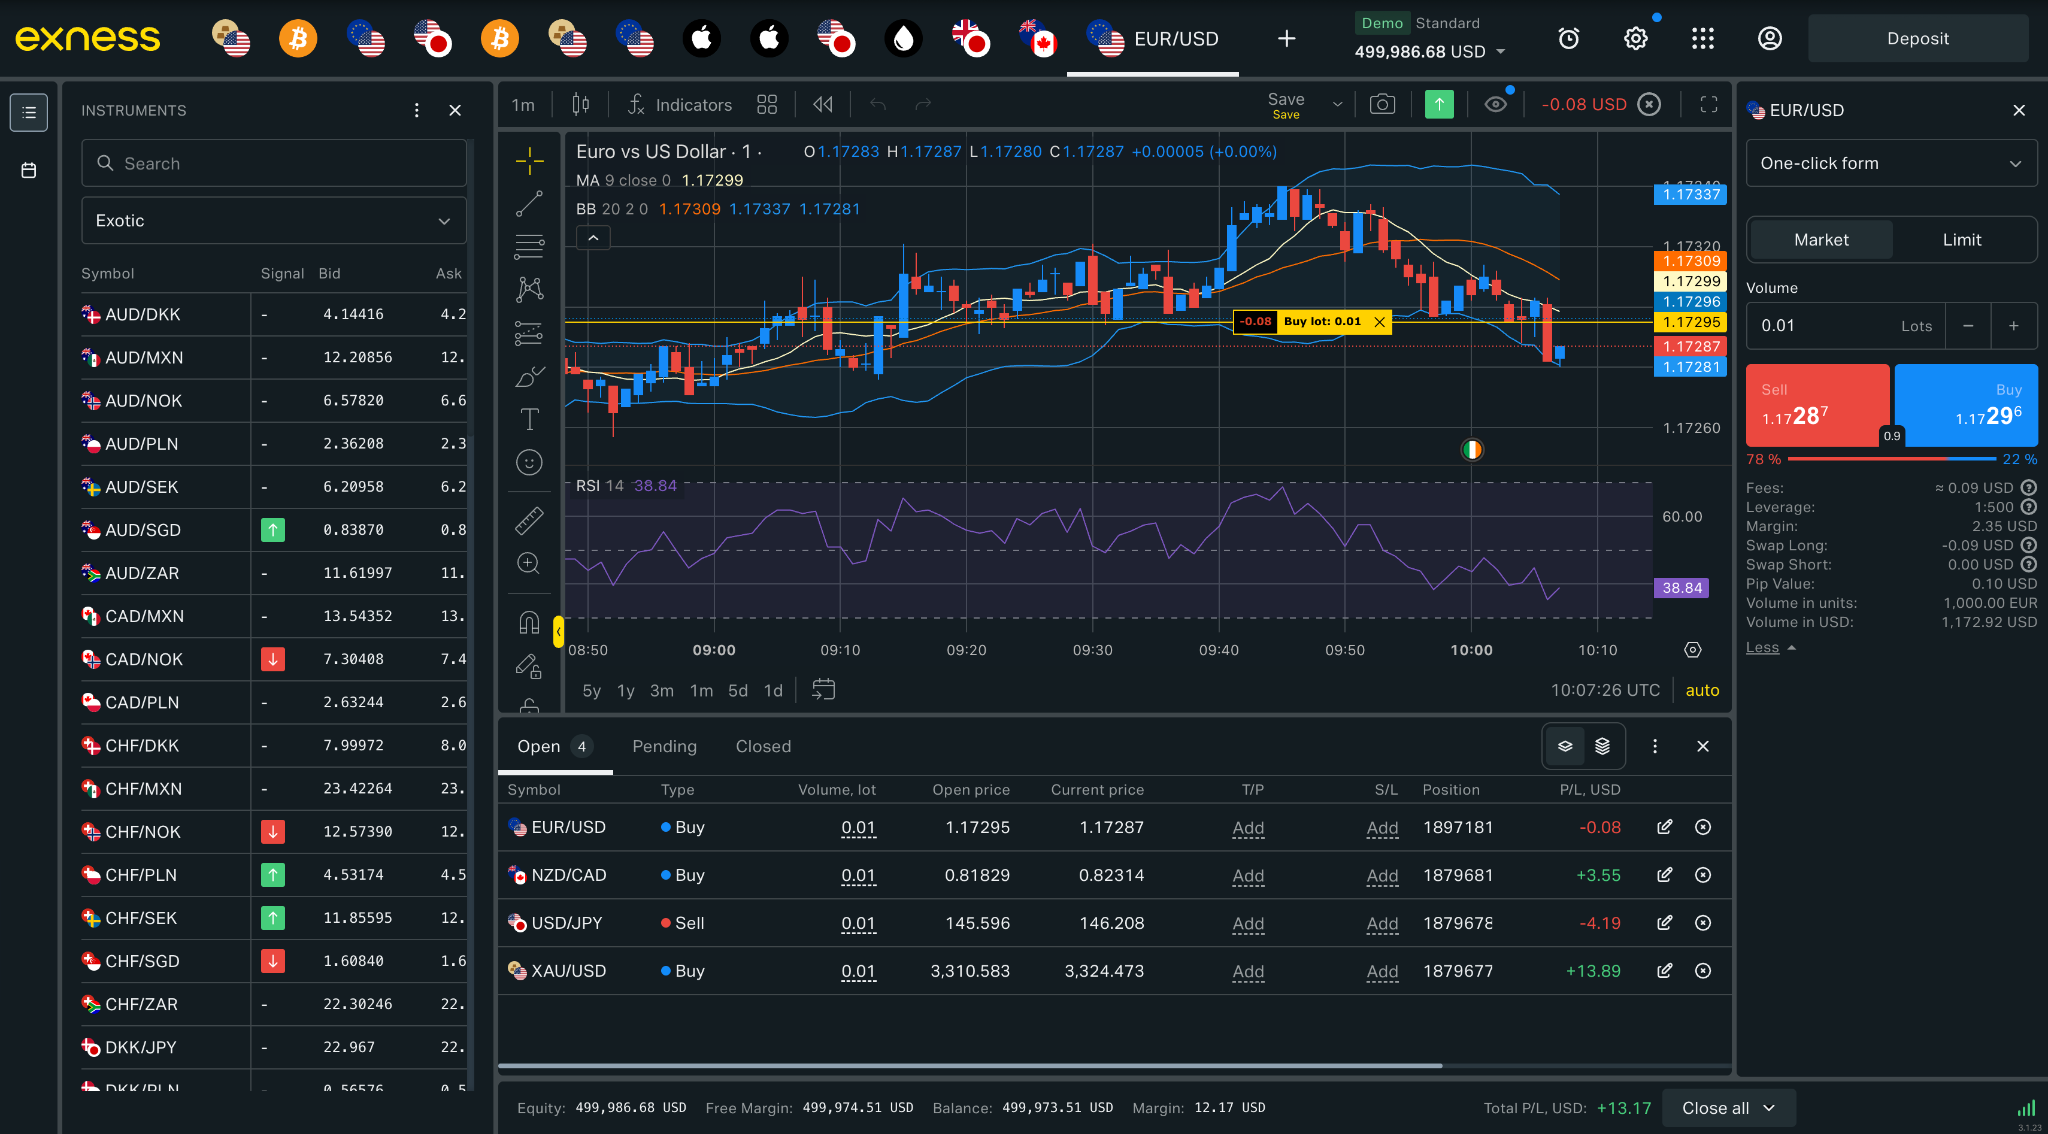Select the ruler measure tool

pyautogui.click(x=529, y=520)
